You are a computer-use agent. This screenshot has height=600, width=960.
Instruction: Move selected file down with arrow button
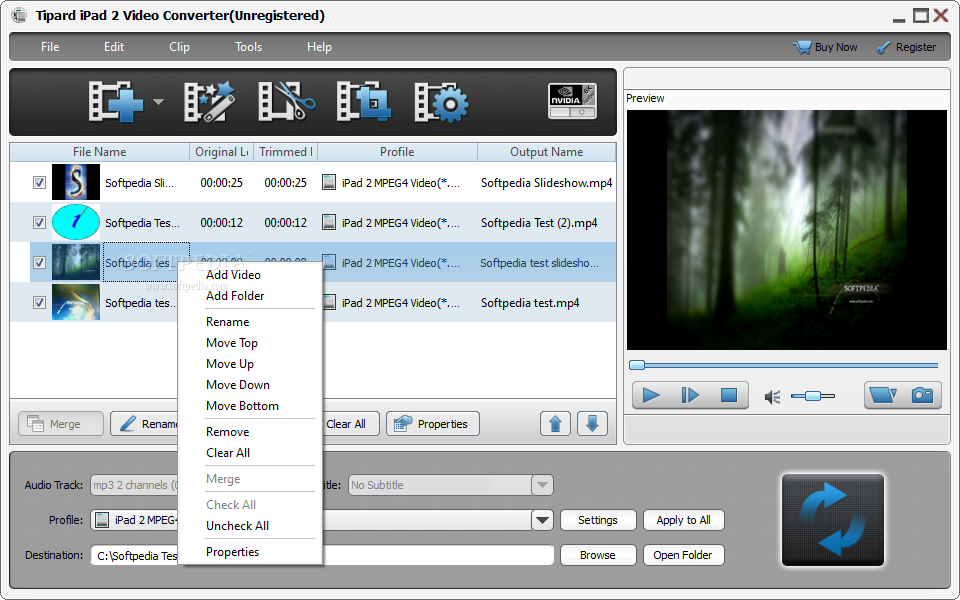click(x=592, y=424)
